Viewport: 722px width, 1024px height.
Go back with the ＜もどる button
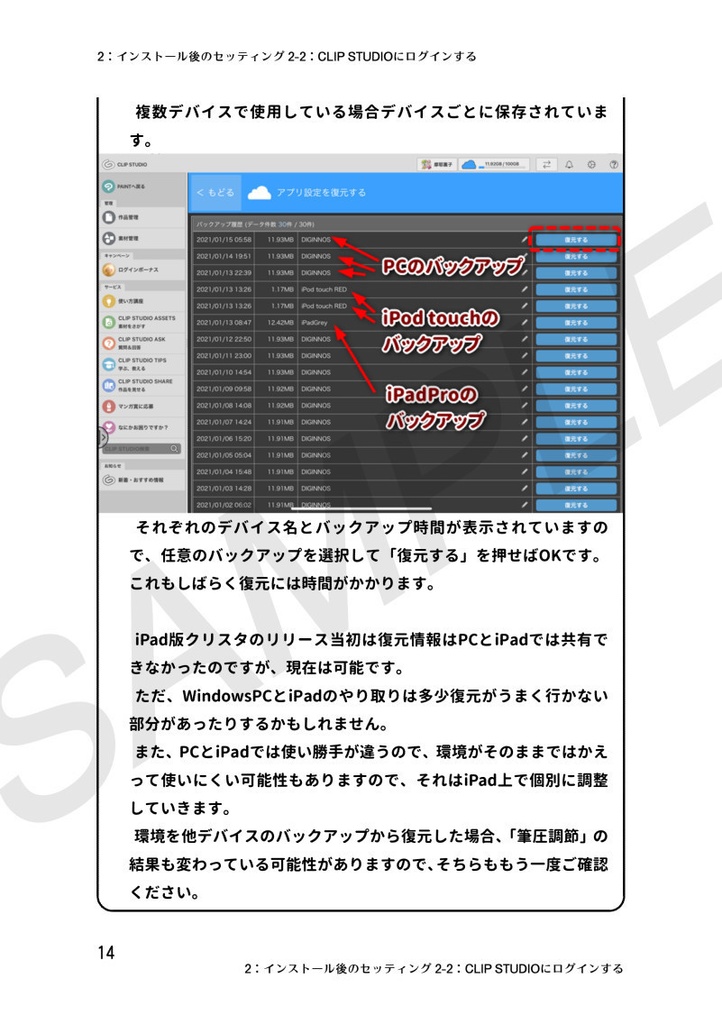(x=215, y=193)
